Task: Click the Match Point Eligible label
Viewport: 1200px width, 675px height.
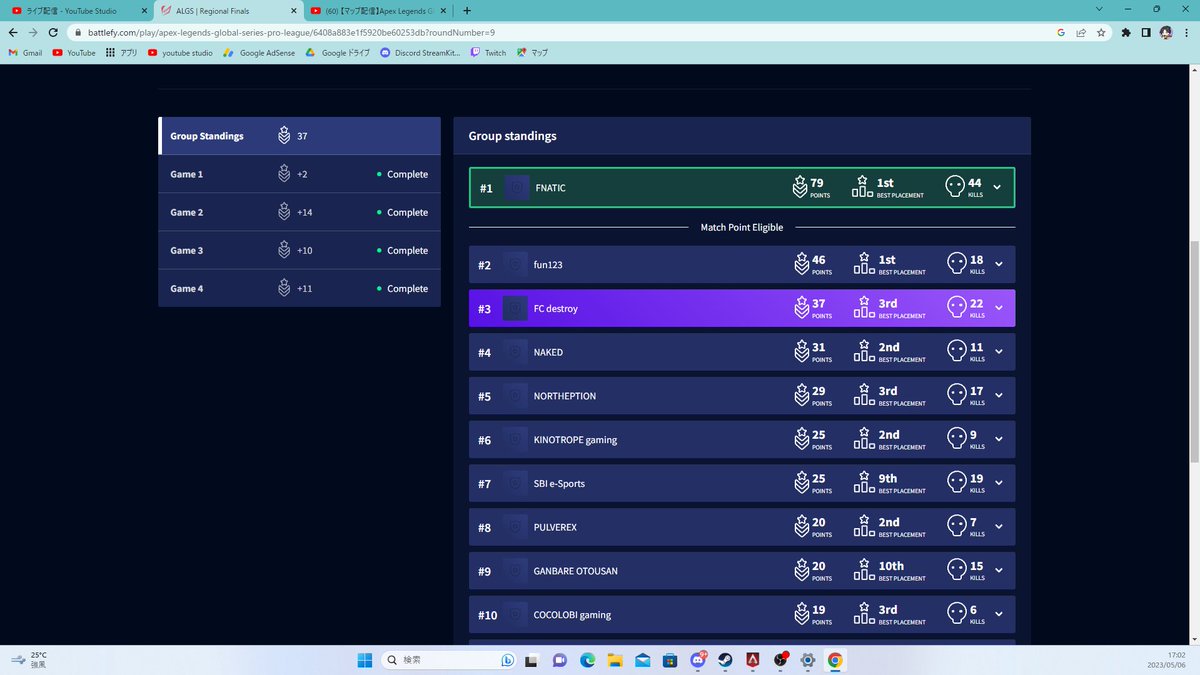Action: (742, 228)
